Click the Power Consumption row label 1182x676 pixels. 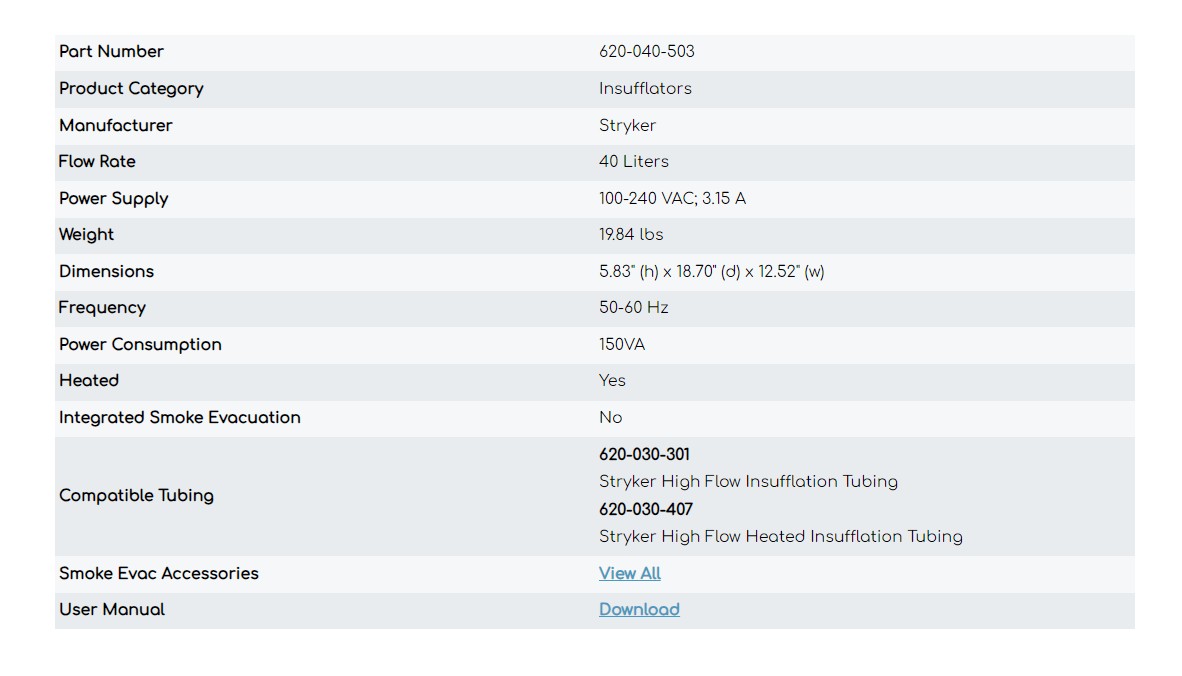click(x=140, y=345)
